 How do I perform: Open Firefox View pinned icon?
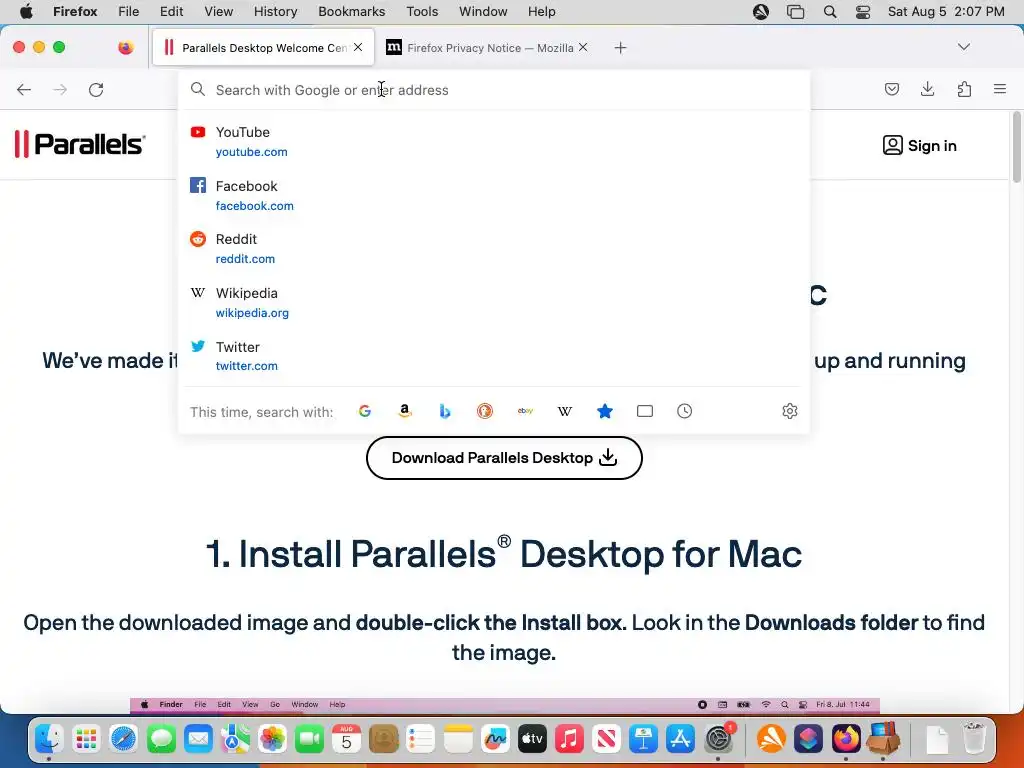(x=126, y=47)
